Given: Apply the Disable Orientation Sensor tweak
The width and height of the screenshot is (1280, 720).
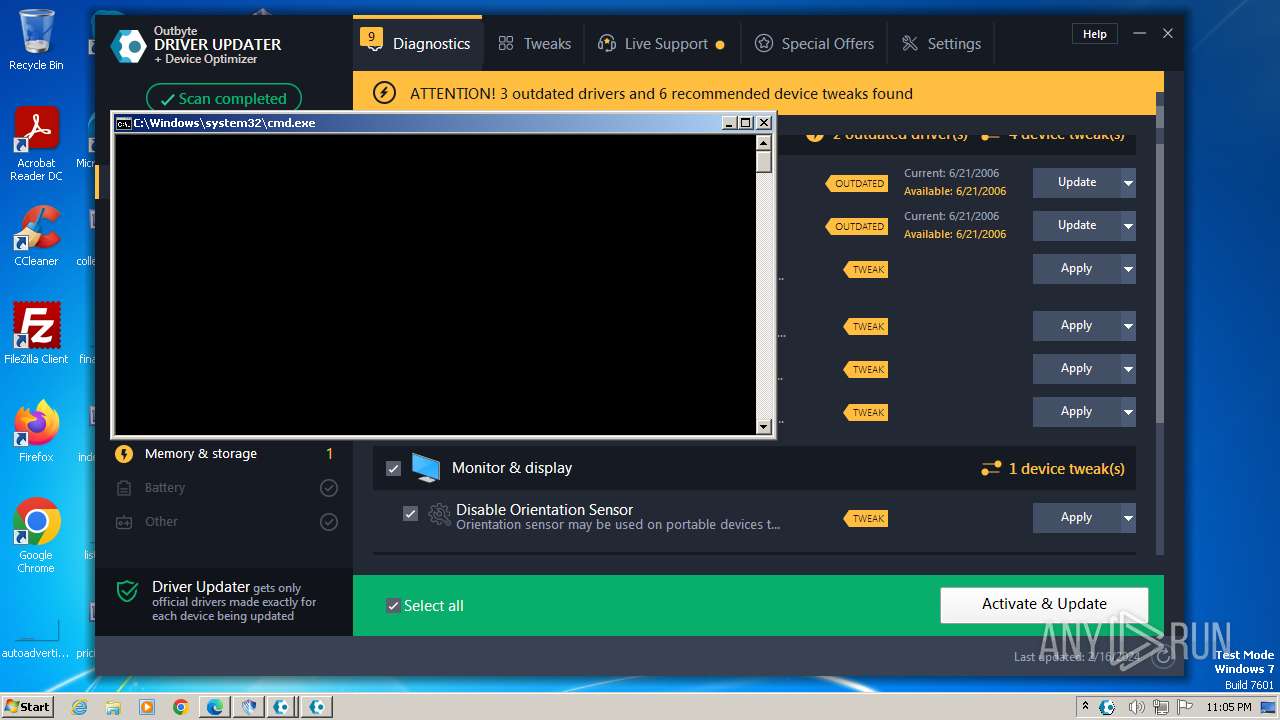Looking at the screenshot, I should point(1077,518).
